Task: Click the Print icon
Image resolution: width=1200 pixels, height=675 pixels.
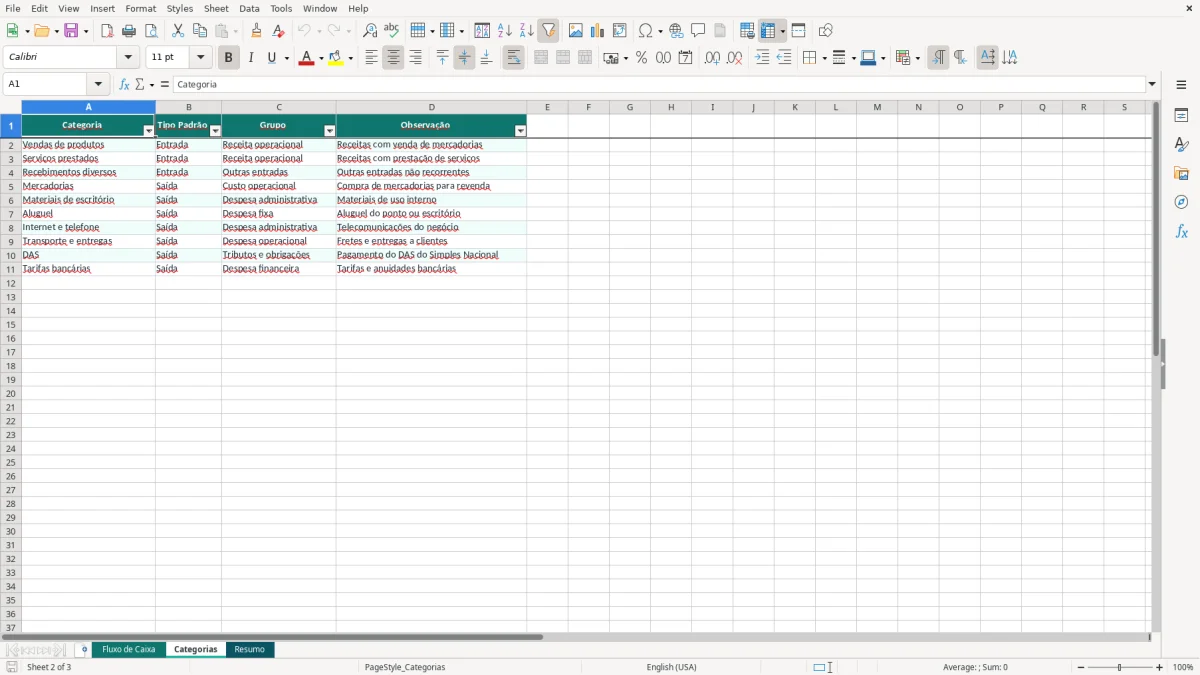Action: pos(129,31)
